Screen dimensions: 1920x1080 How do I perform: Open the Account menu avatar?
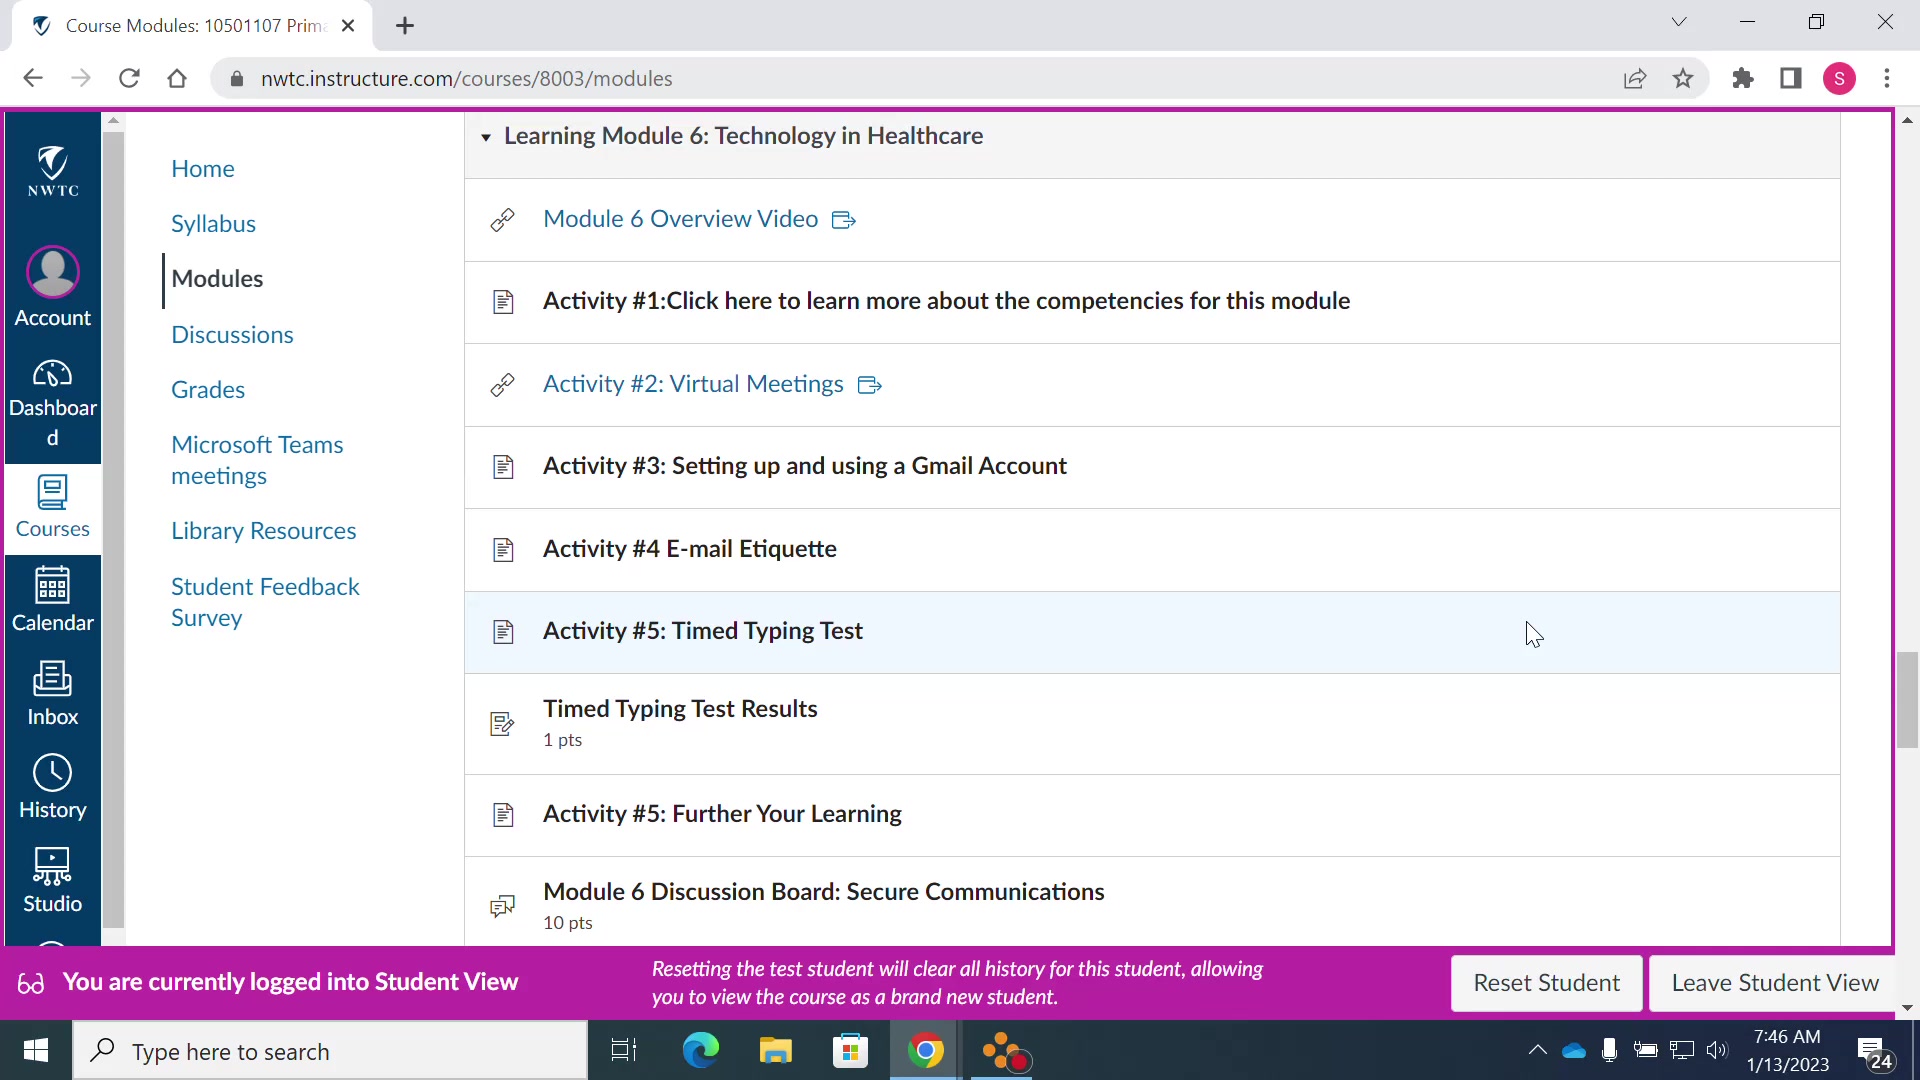[53, 272]
